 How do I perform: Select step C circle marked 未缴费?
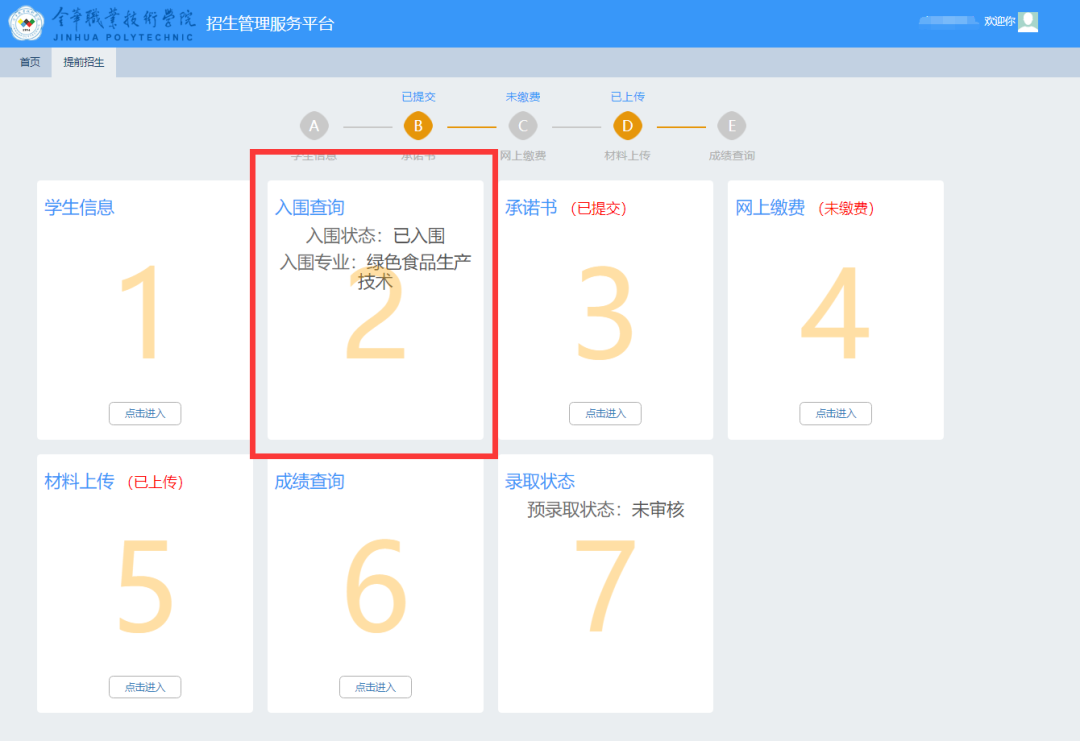(x=522, y=126)
